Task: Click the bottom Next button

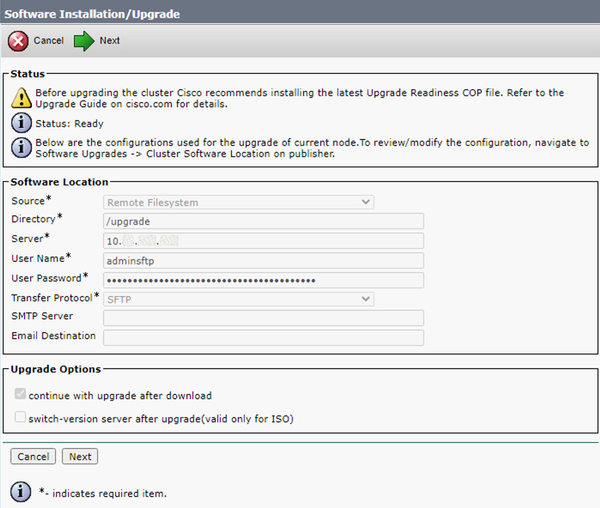Action: (80, 456)
